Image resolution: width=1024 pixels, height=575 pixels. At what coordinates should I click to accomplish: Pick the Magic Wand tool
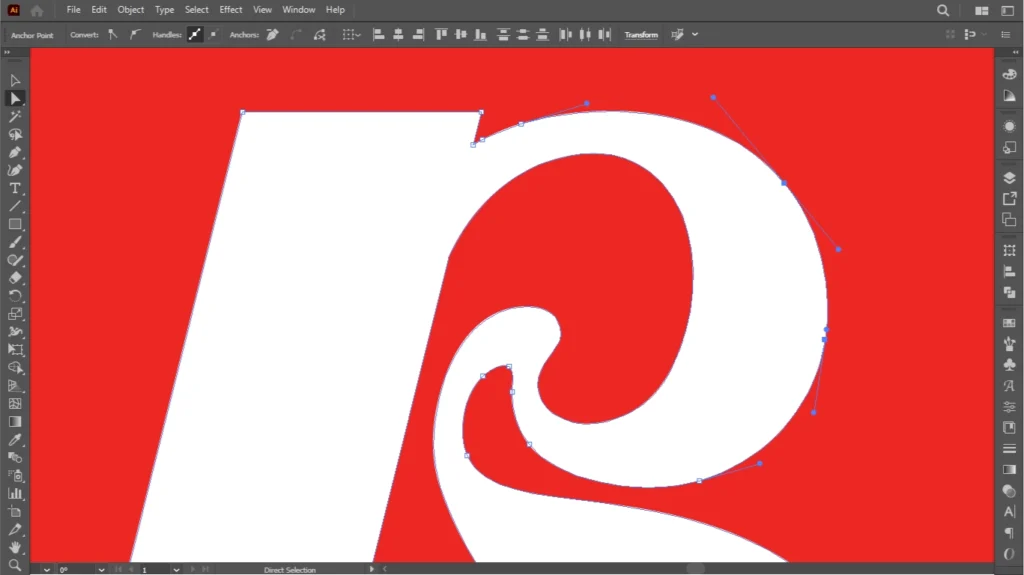click(15, 116)
